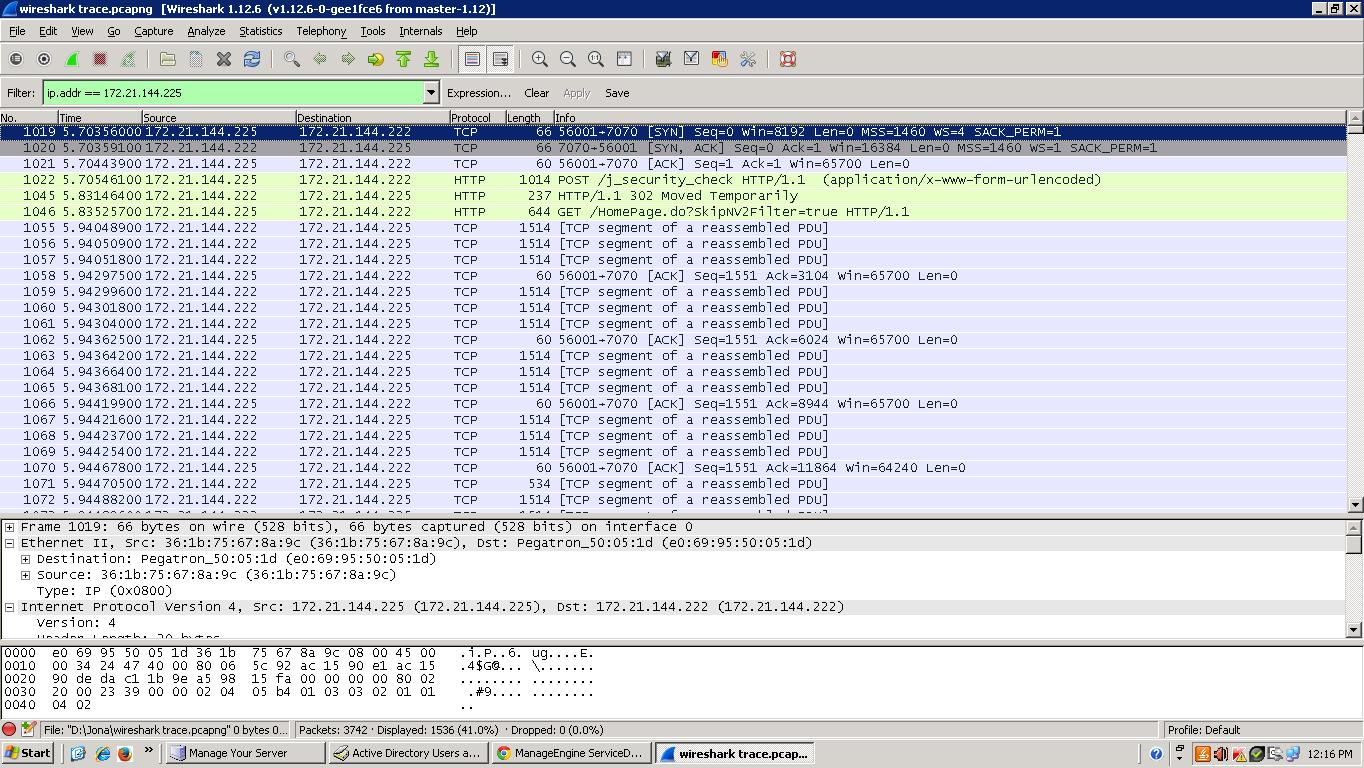Edit coloring rules icon
This screenshot has height=768, width=1364.
pyautogui.click(x=719, y=59)
